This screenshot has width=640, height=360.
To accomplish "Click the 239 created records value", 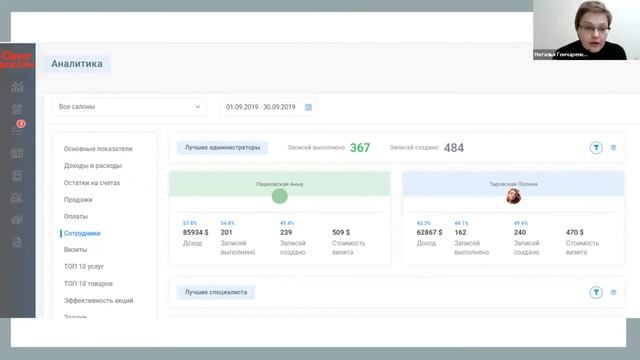I will (x=286, y=232).
